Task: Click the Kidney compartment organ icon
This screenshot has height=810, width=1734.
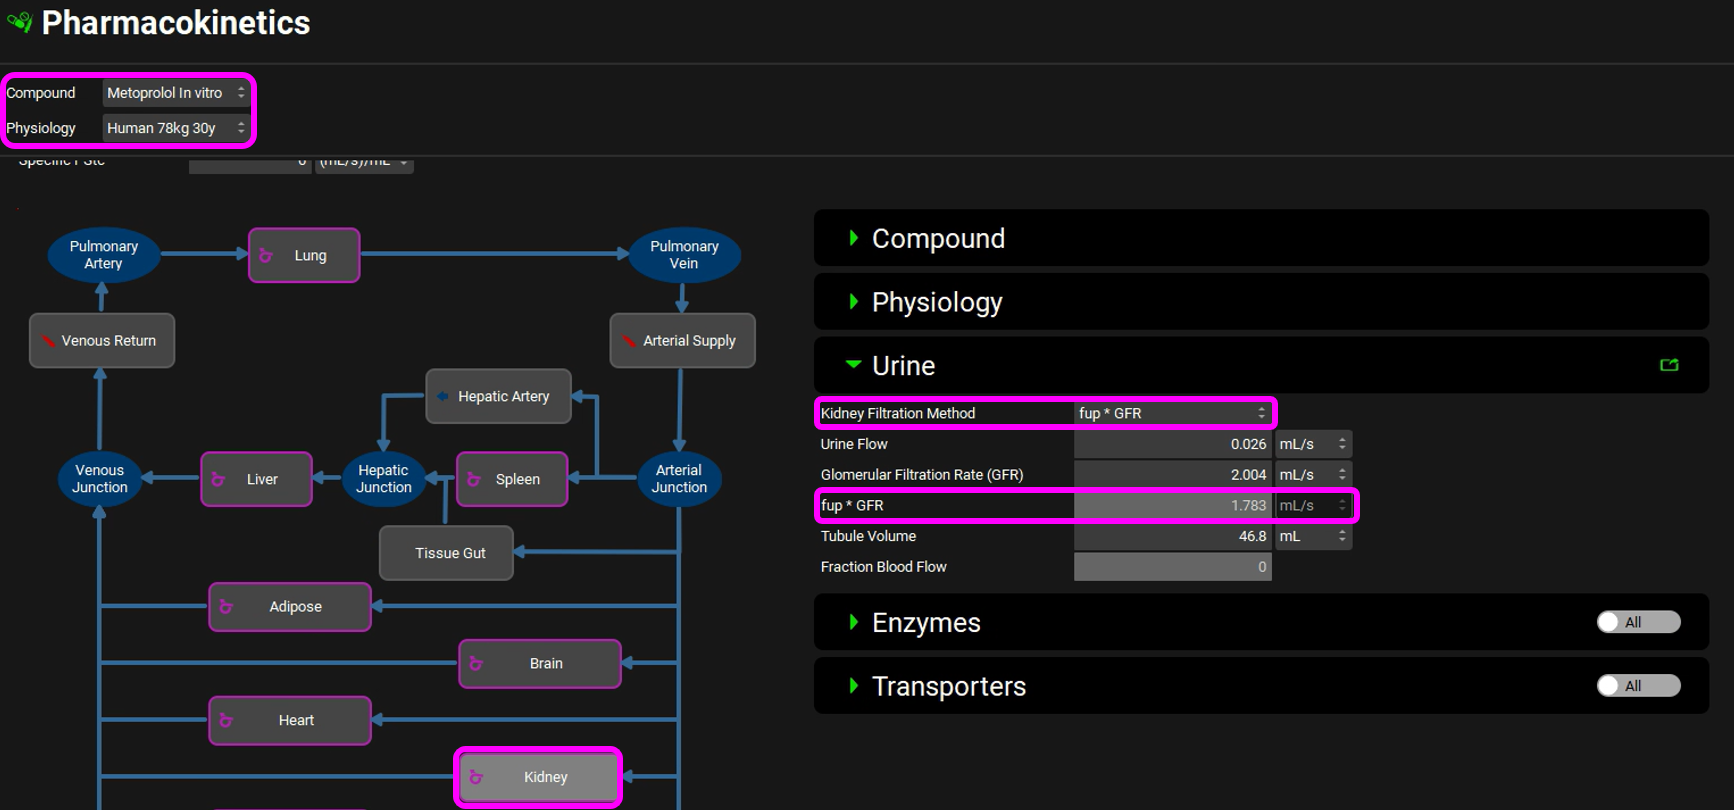Action: tap(476, 778)
